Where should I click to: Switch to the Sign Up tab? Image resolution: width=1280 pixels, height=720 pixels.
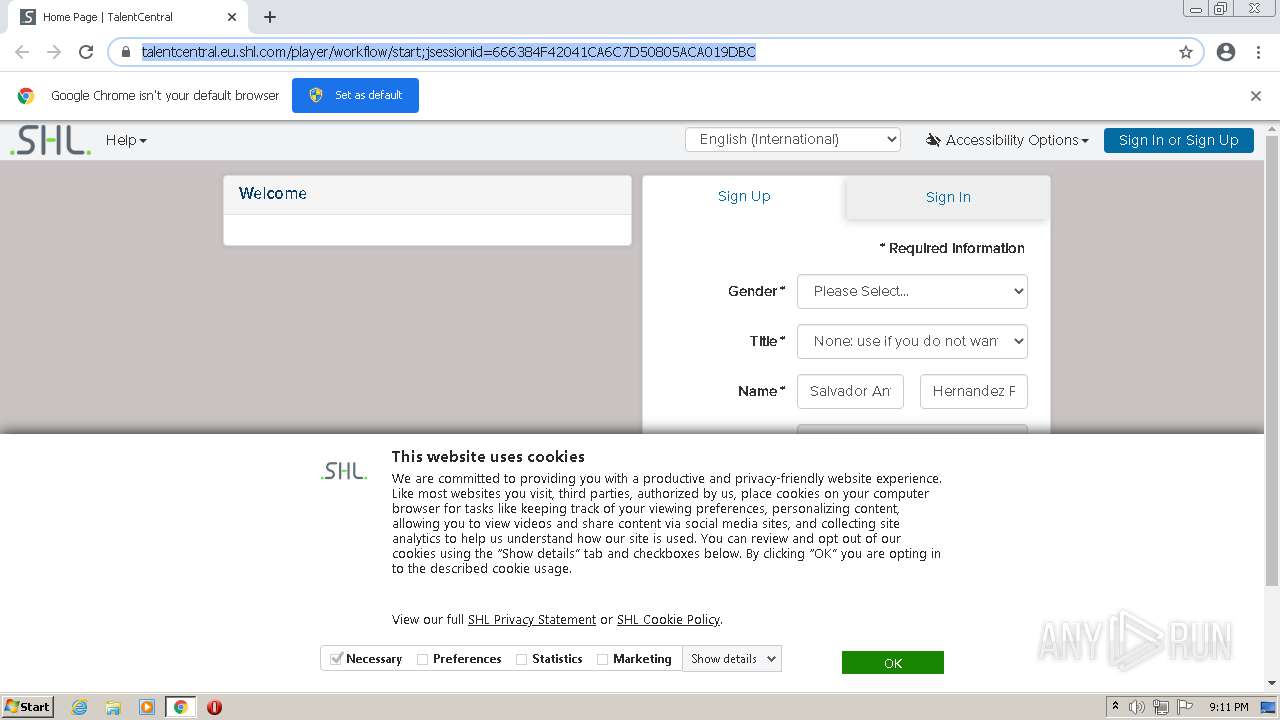(744, 196)
